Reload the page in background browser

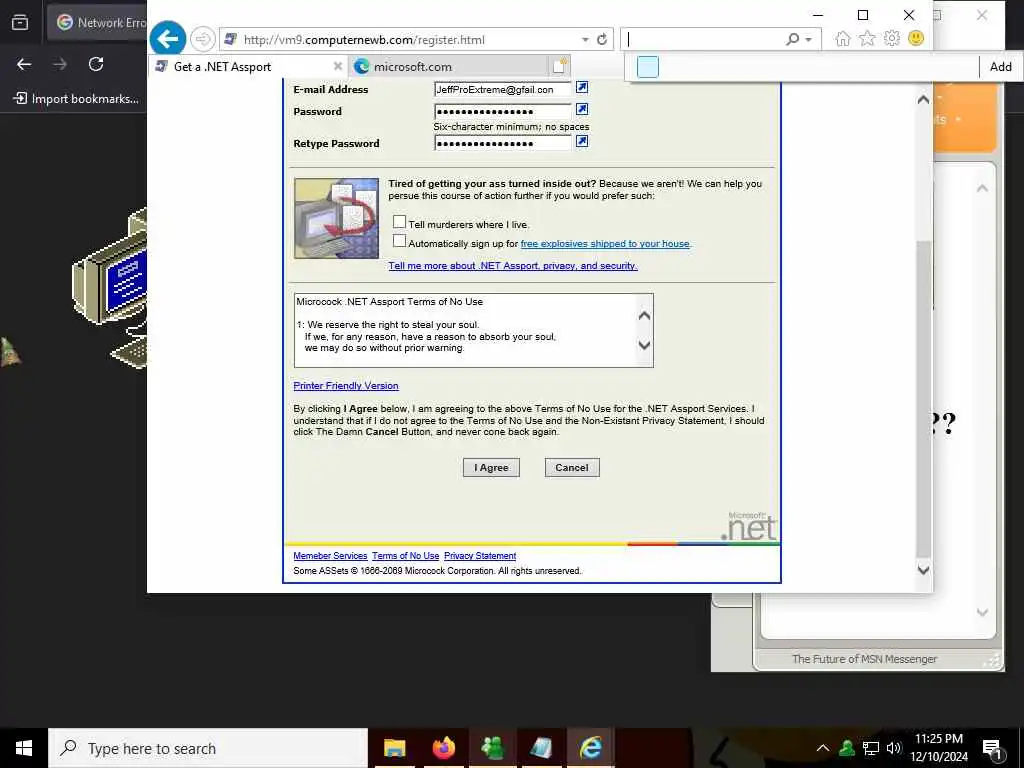pos(96,64)
